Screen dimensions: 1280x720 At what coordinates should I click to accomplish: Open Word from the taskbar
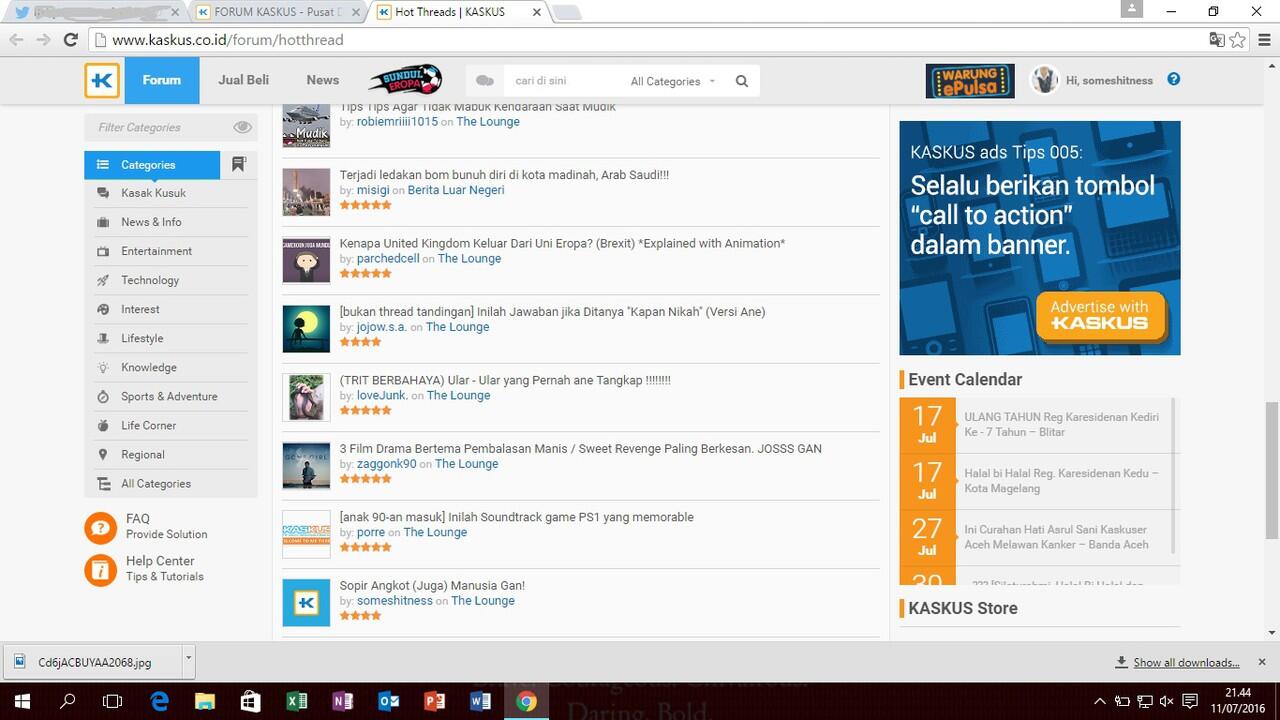[x=480, y=701]
